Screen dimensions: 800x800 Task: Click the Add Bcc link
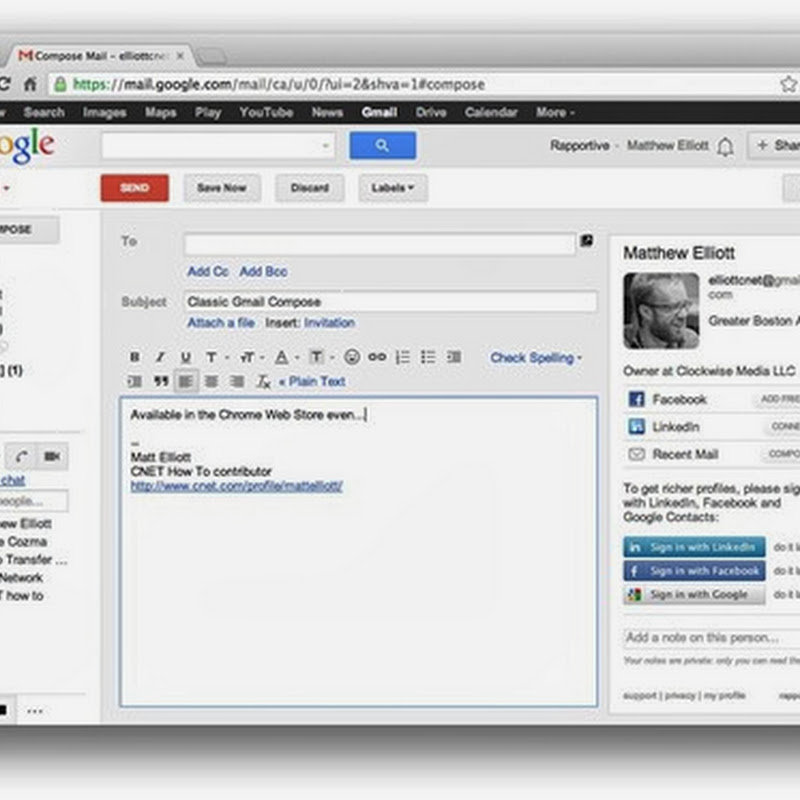click(x=263, y=271)
